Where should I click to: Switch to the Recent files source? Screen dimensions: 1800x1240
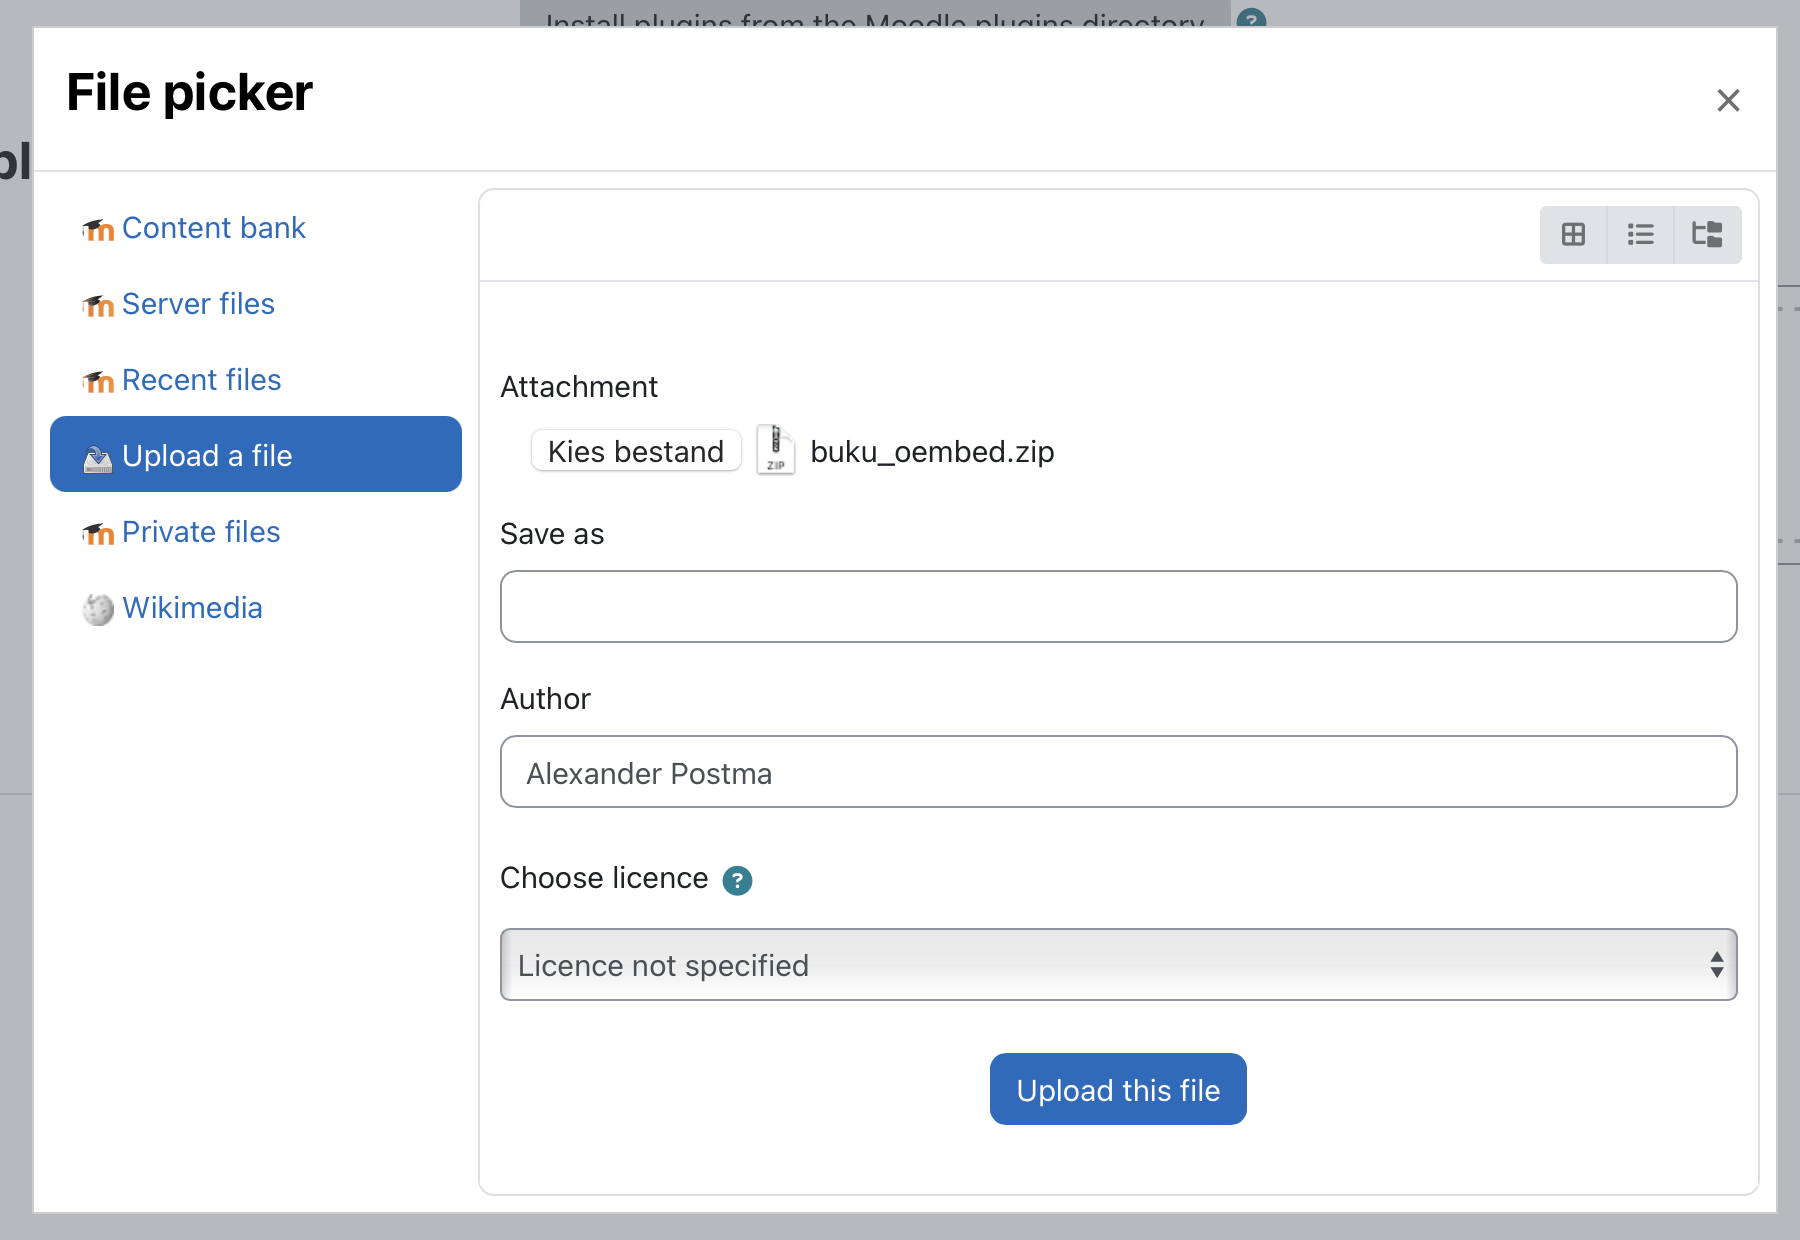[201, 380]
